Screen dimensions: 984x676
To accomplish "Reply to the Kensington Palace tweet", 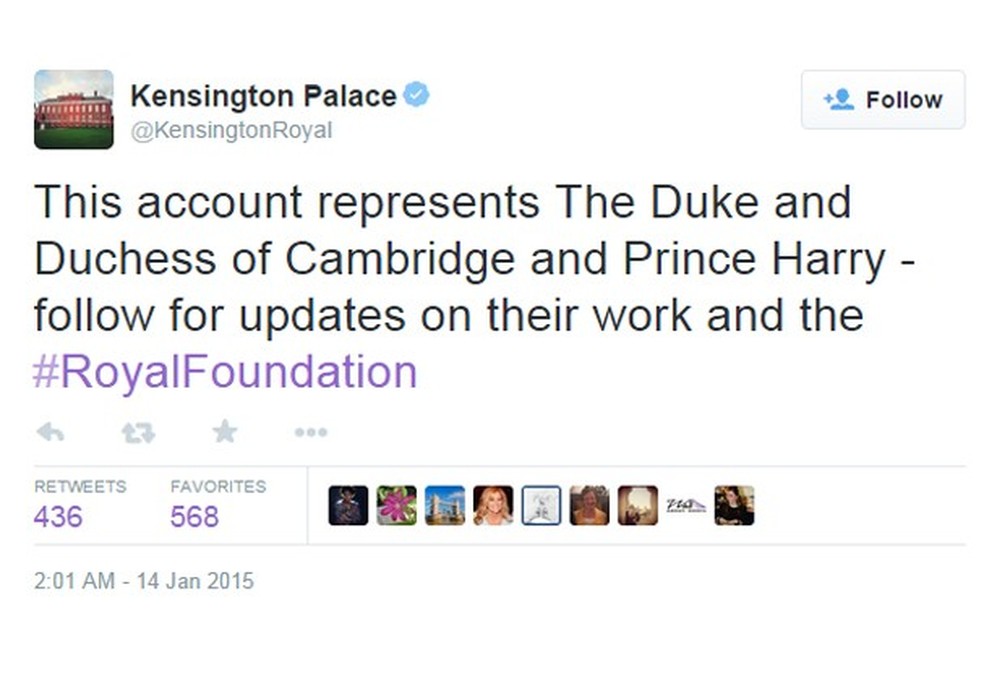I will 50,431.
